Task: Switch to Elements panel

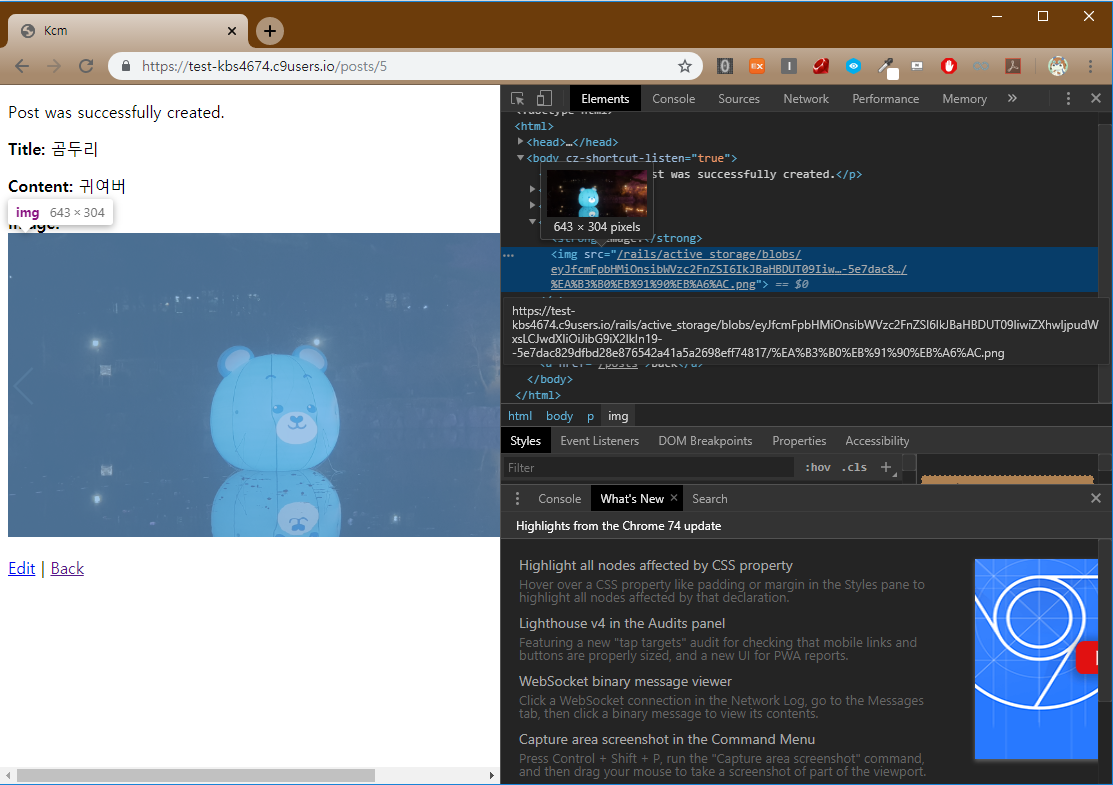Action: [x=605, y=99]
